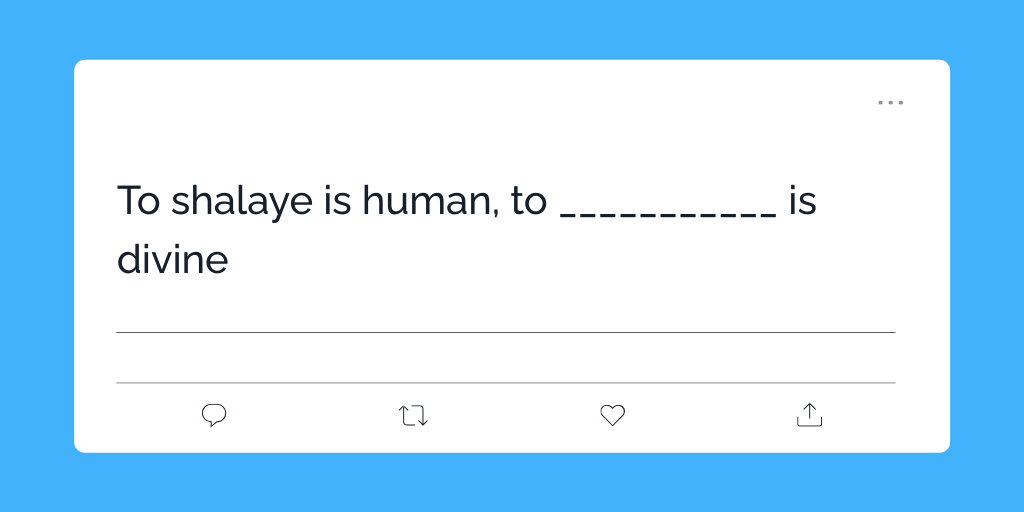Click the first word "To" of the tweet
This screenshot has width=1024, height=512.
[139, 202]
